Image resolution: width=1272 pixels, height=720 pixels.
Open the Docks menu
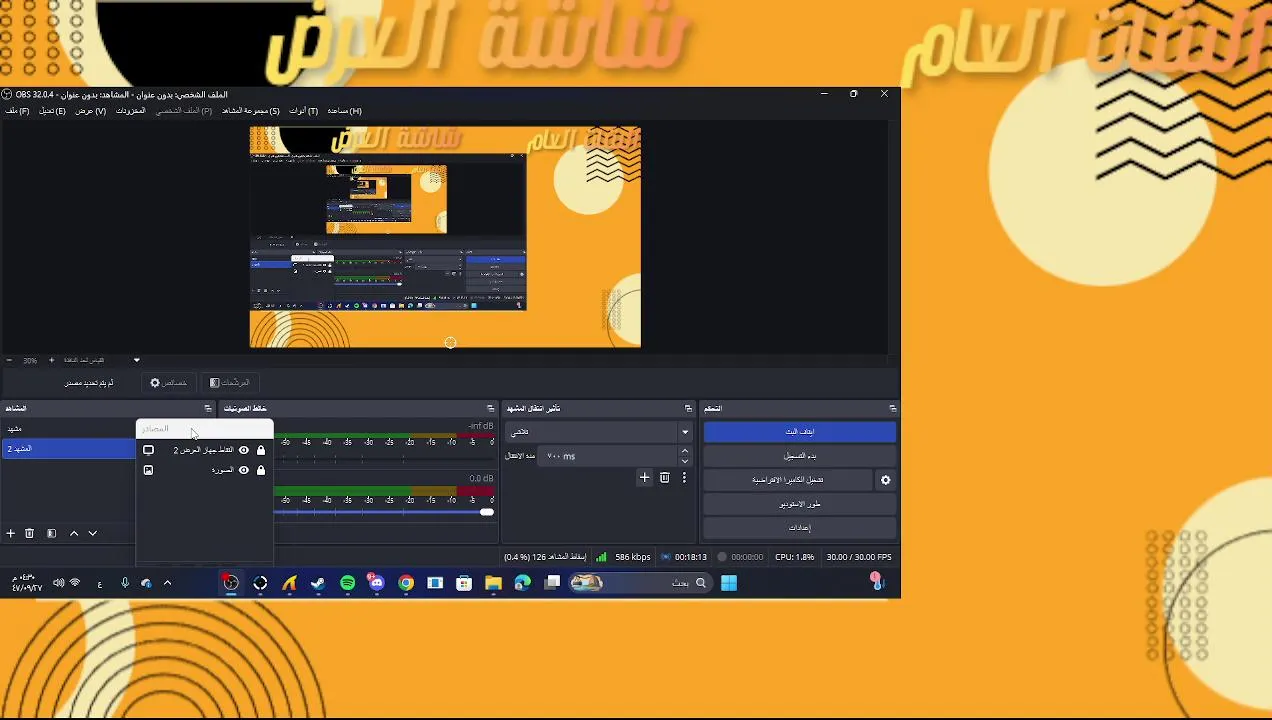tap(131, 111)
